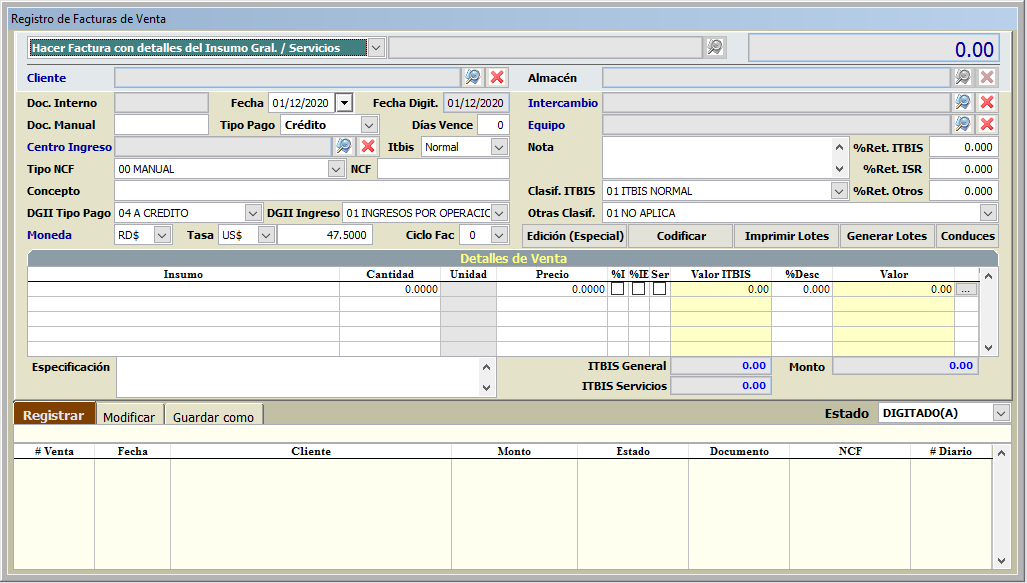
Task: Expand the Ciclo Fac dropdown
Action: point(499,235)
